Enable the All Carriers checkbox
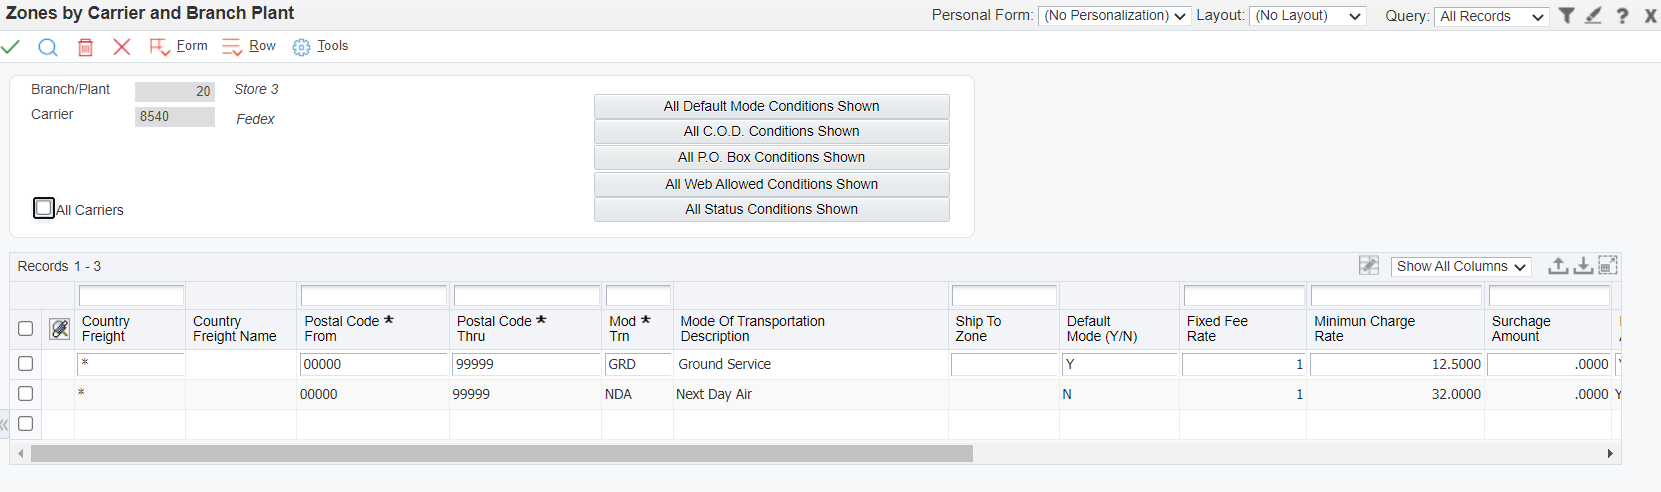The height and width of the screenshot is (492, 1661). pos(44,208)
